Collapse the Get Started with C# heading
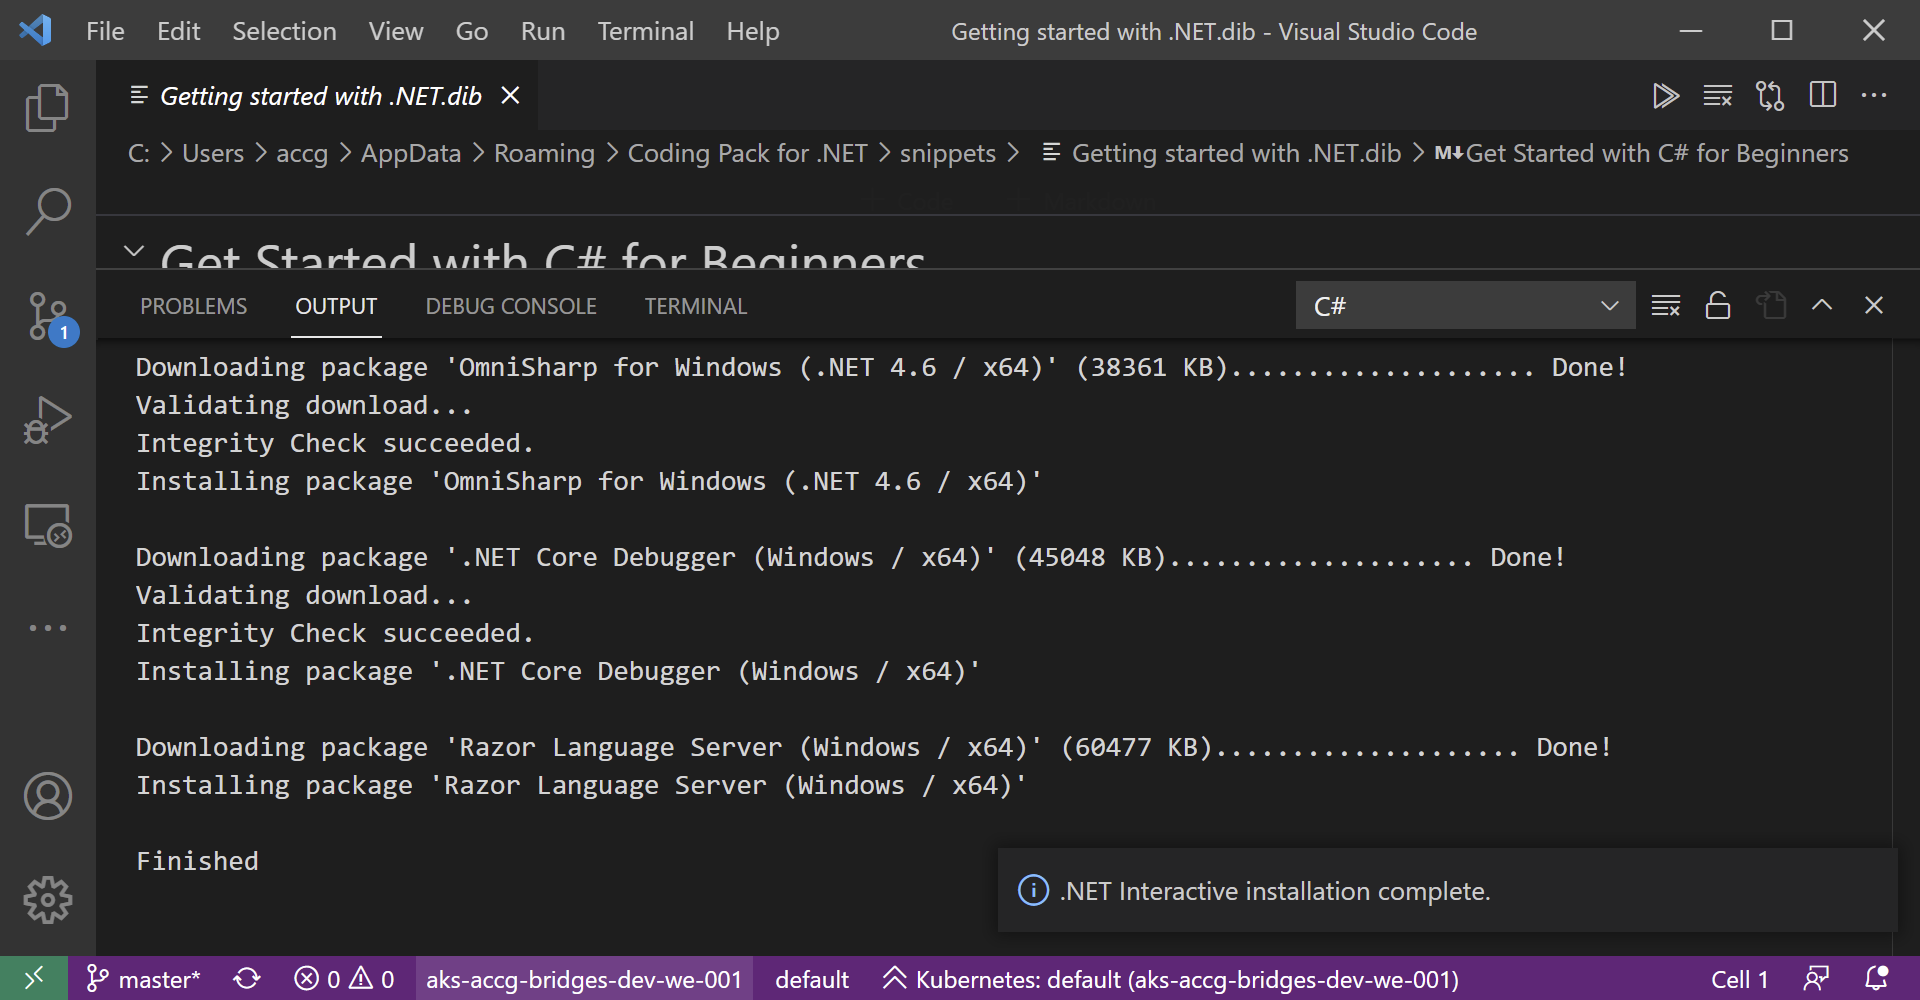The image size is (1920, 1000). tap(134, 251)
